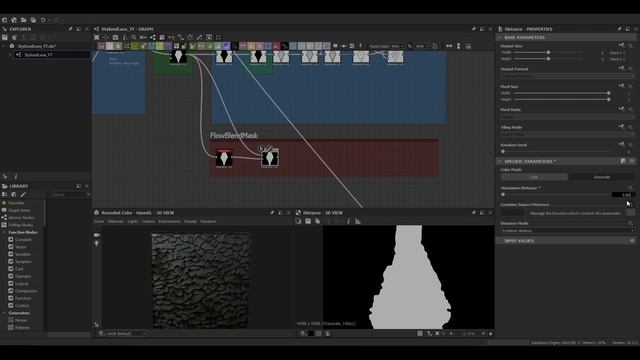The width and height of the screenshot is (640, 360).
Task: Click the magnifier search icon in graph toolbar
Action: [x=133, y=37]
